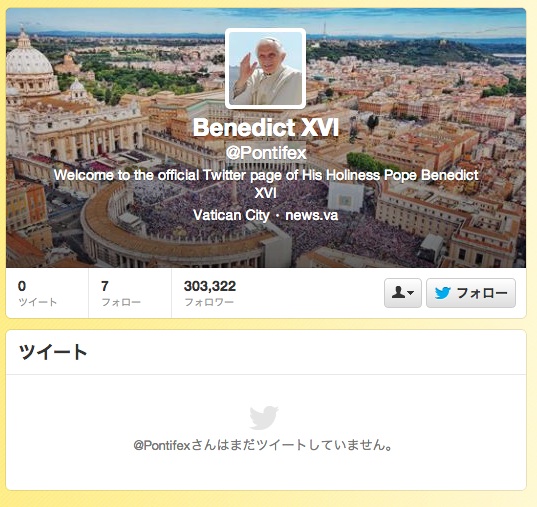This screenshot has width=537, height=507.
Task: Click the Benedict XVI profile avatar photo
Action: tap(265, 69)
